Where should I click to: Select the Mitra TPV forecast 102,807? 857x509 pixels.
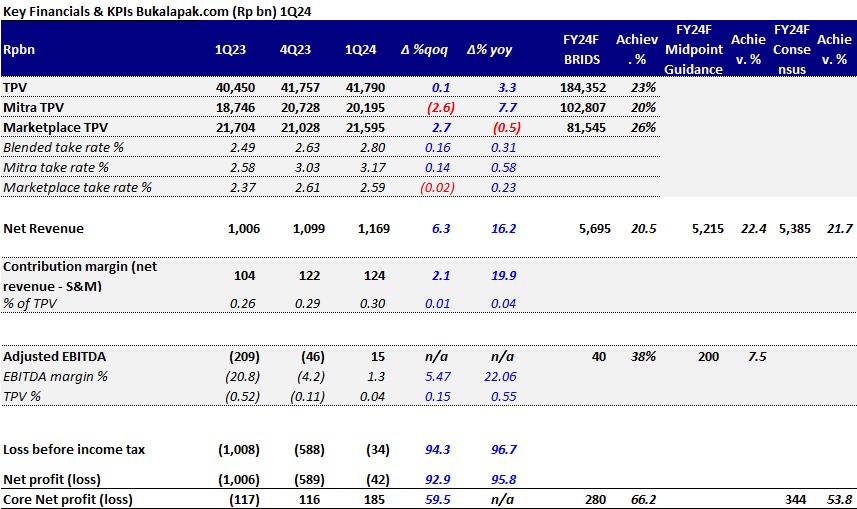tap(583, 108)
